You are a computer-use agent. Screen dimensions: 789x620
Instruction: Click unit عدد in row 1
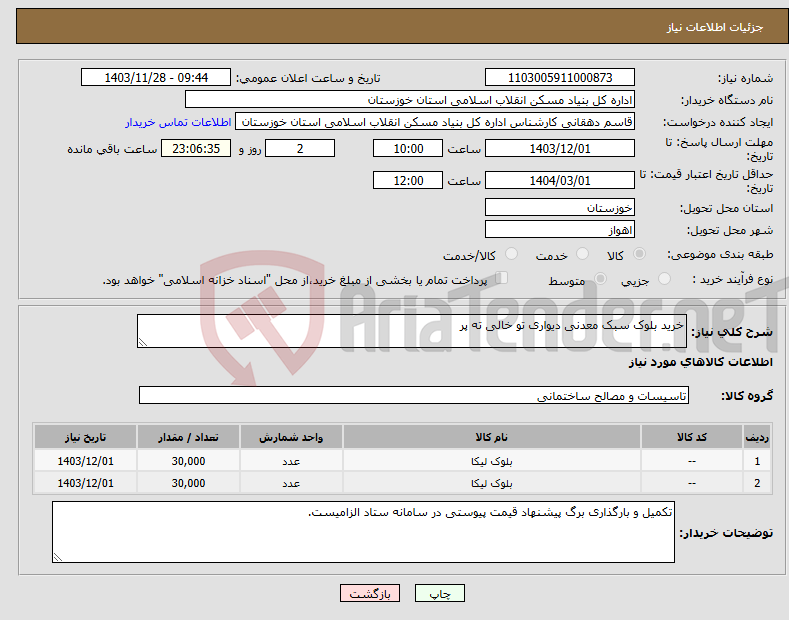pos(291,461)
